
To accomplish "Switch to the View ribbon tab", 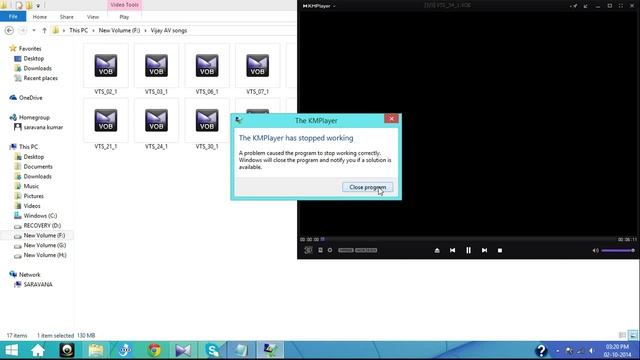I will 93,17.
